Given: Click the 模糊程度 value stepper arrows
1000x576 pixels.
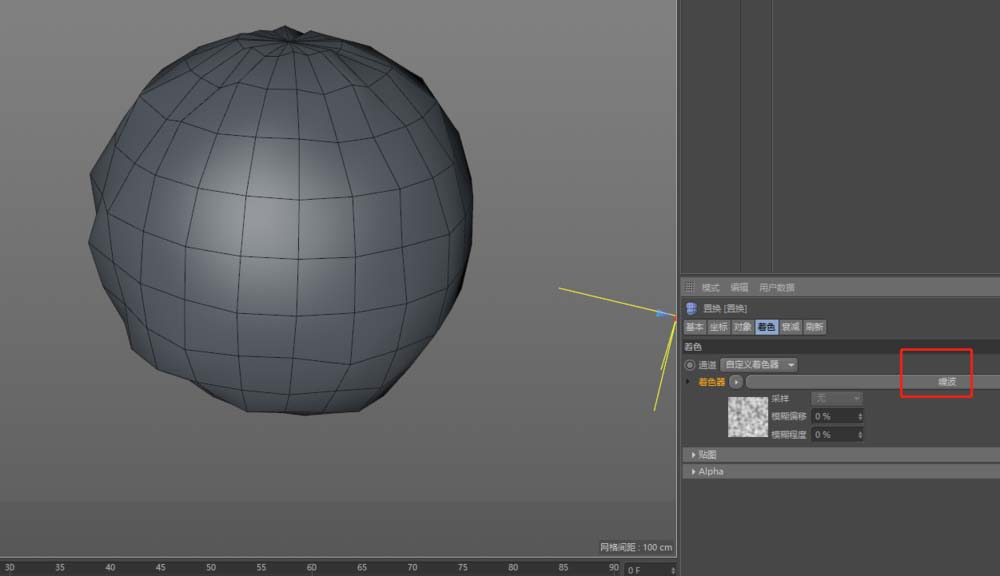Looking at the screenshot, I should tap(860, 435).
